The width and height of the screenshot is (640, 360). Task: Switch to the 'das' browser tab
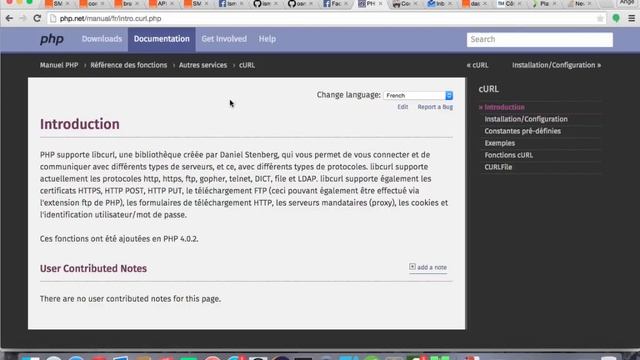tap(475, 4)
